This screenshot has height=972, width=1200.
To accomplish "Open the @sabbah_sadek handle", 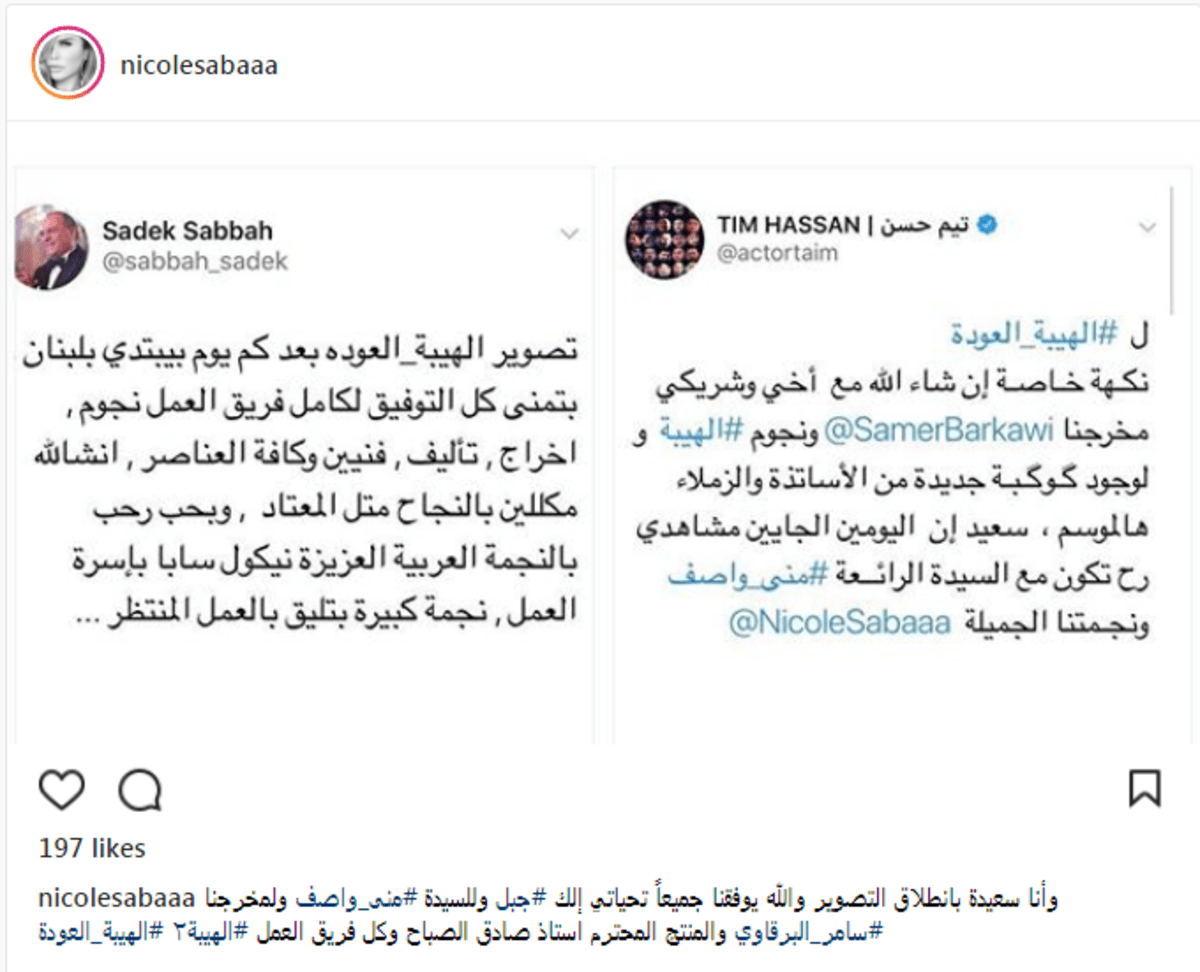I will click(x=195, y=262).
